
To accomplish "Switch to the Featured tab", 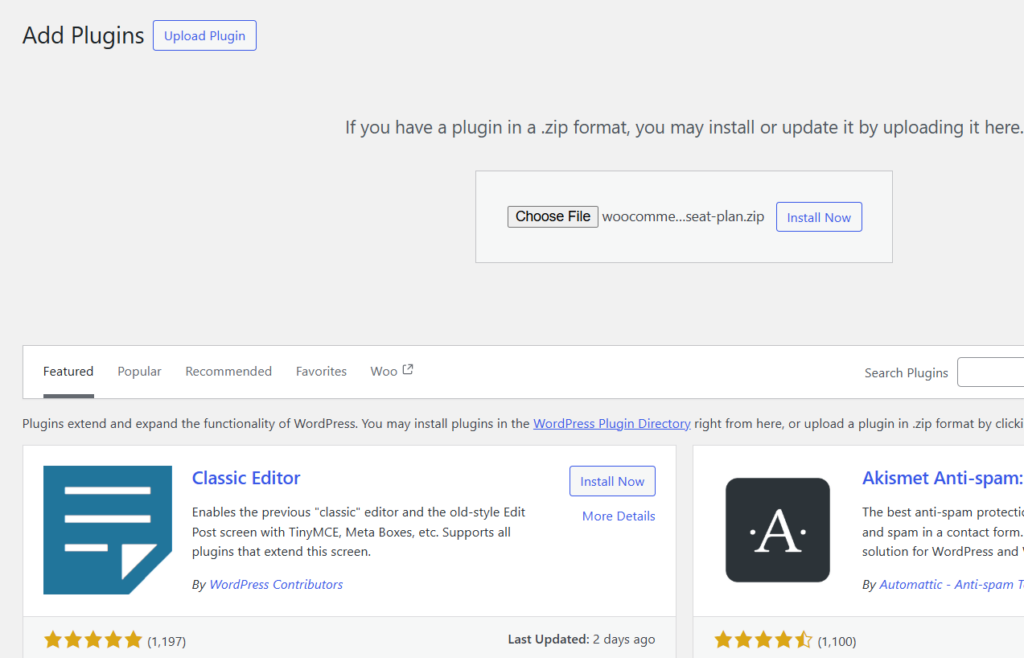I will 68,372.
